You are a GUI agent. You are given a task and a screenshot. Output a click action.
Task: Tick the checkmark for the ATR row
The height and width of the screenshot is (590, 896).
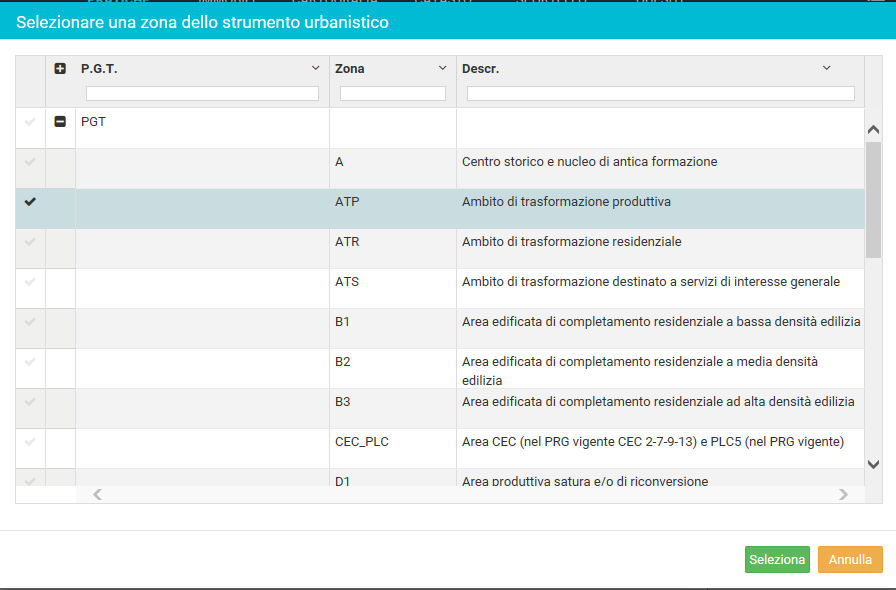click(30, 242)
